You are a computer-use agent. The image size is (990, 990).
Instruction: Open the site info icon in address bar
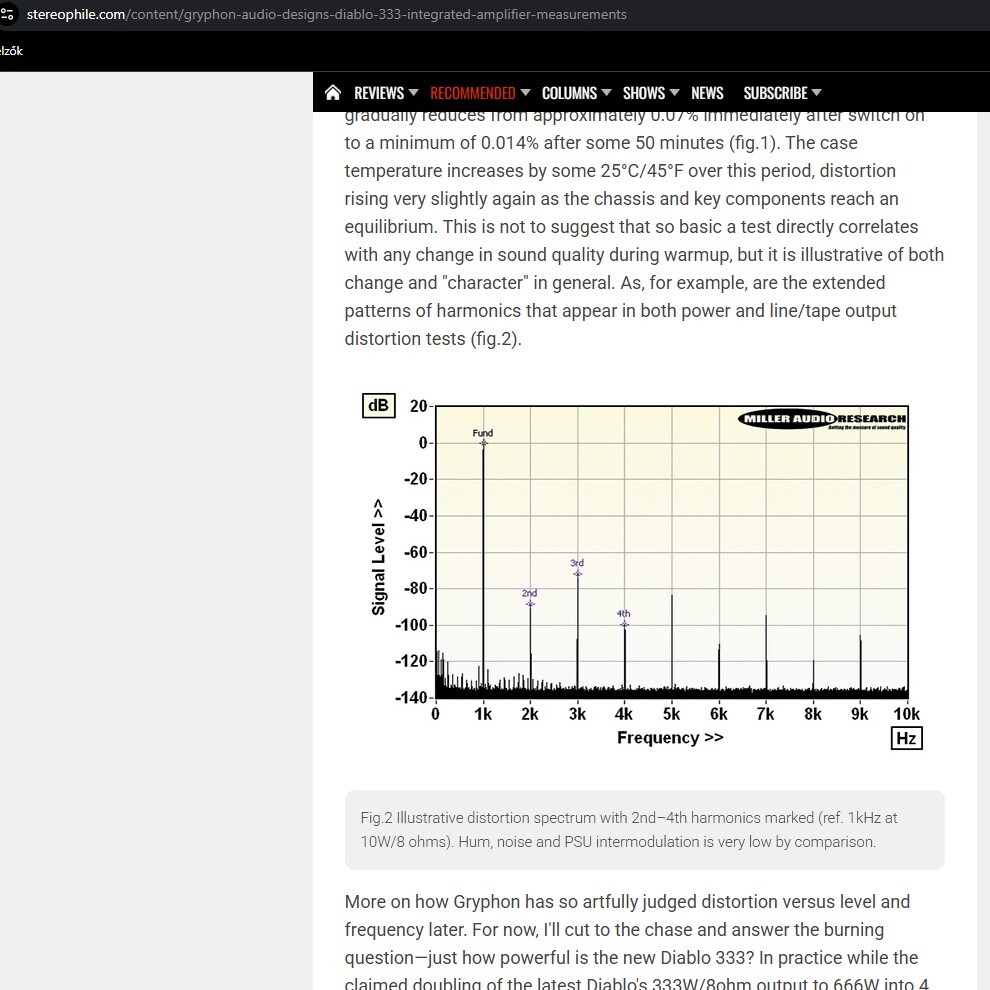click(x=7, y=14)
